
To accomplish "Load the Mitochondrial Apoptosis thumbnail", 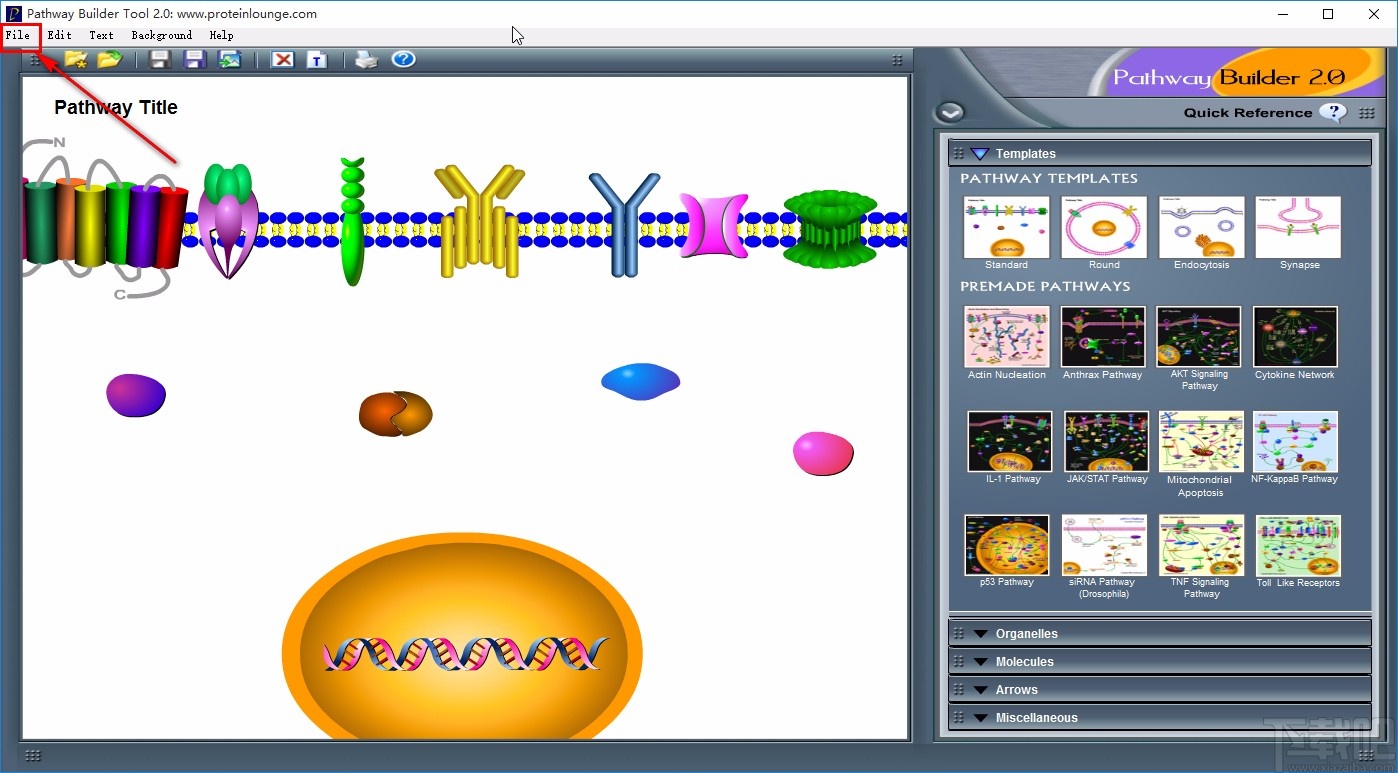I will pyautogui.click(x=1201, y=441).
